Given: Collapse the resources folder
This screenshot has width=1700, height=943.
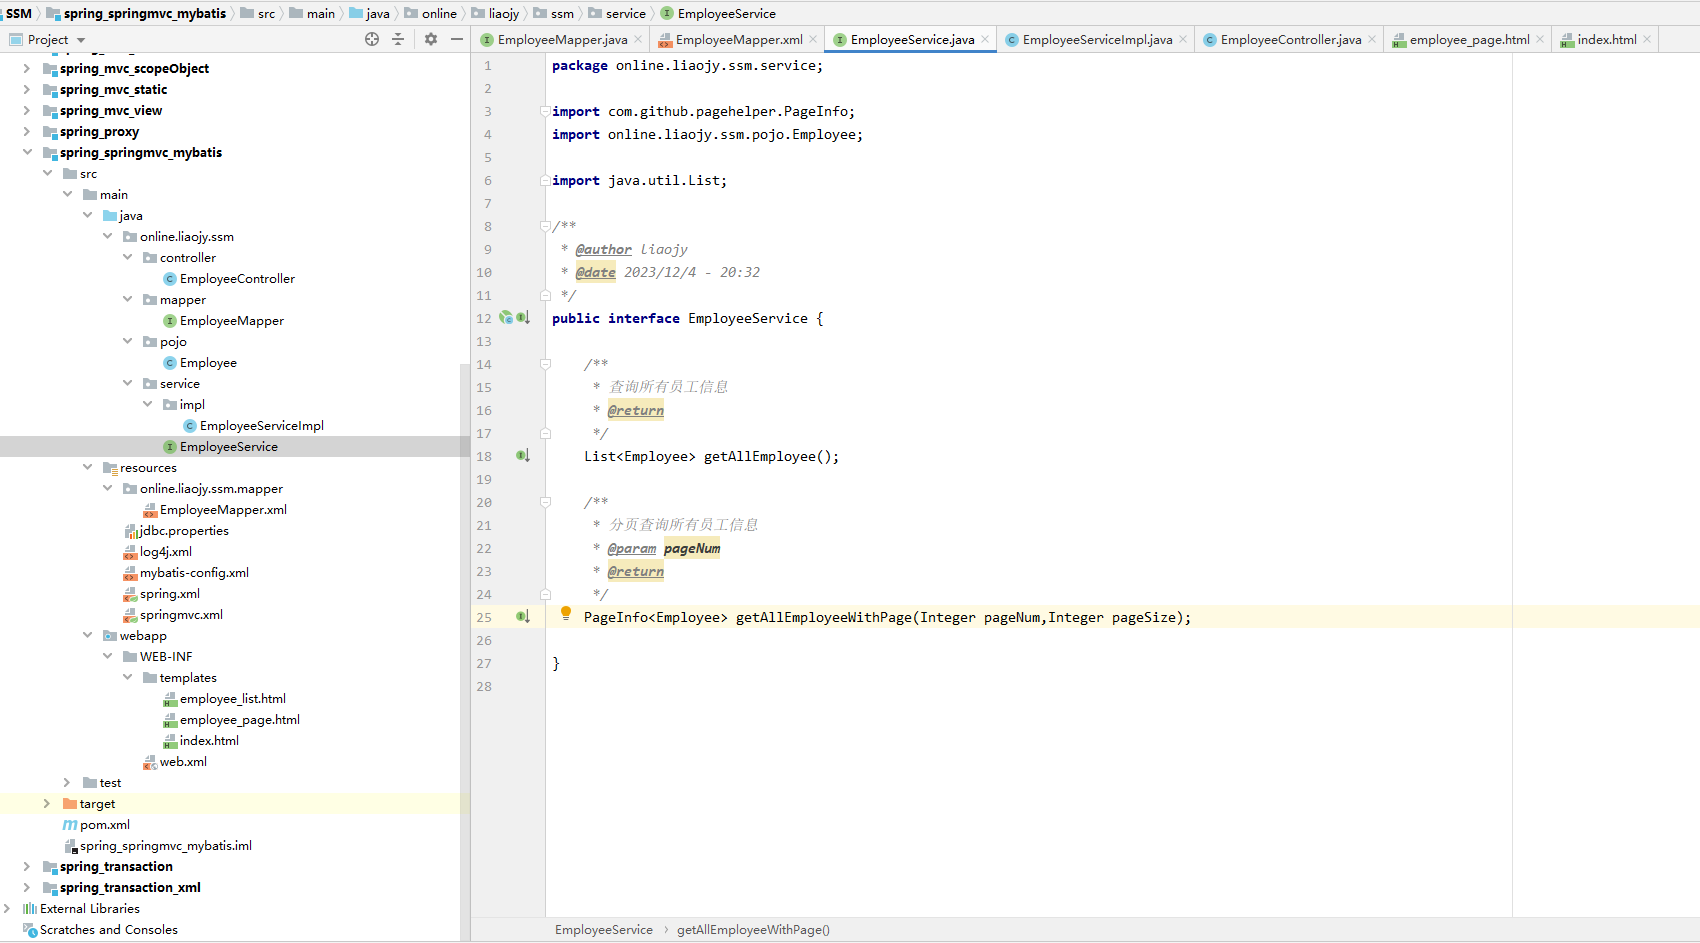Looking at the screenshot, I should (87, 467).
